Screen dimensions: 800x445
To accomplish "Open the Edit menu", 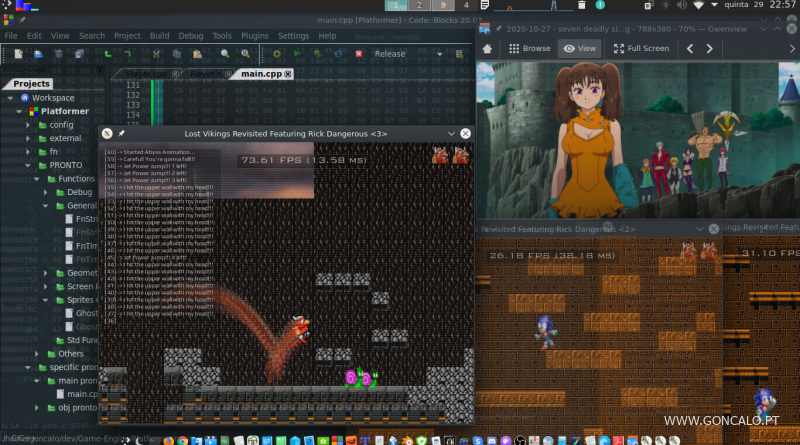I will (34, 36).
